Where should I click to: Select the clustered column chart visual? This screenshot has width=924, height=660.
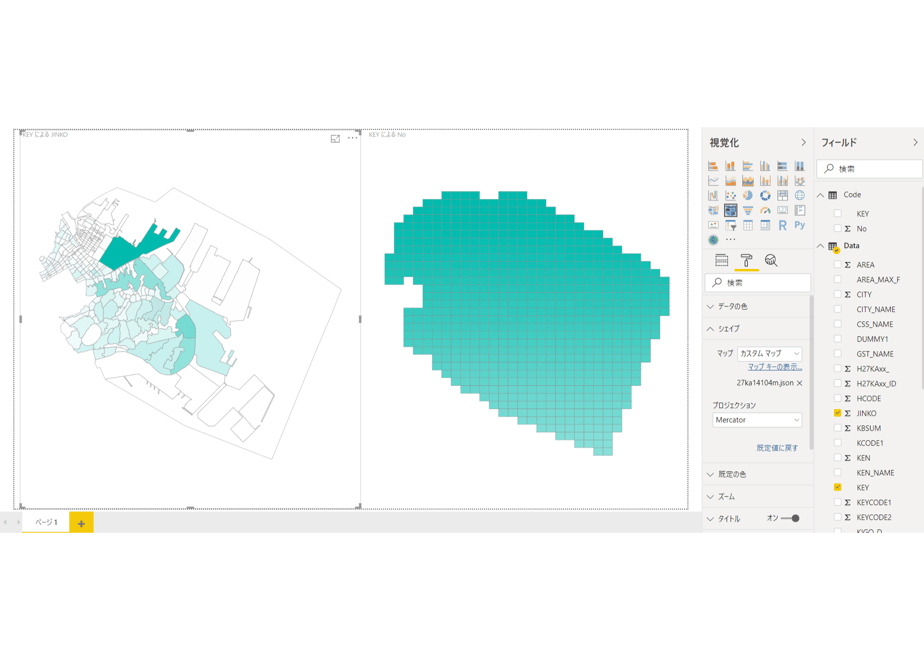tap(765, 166)
